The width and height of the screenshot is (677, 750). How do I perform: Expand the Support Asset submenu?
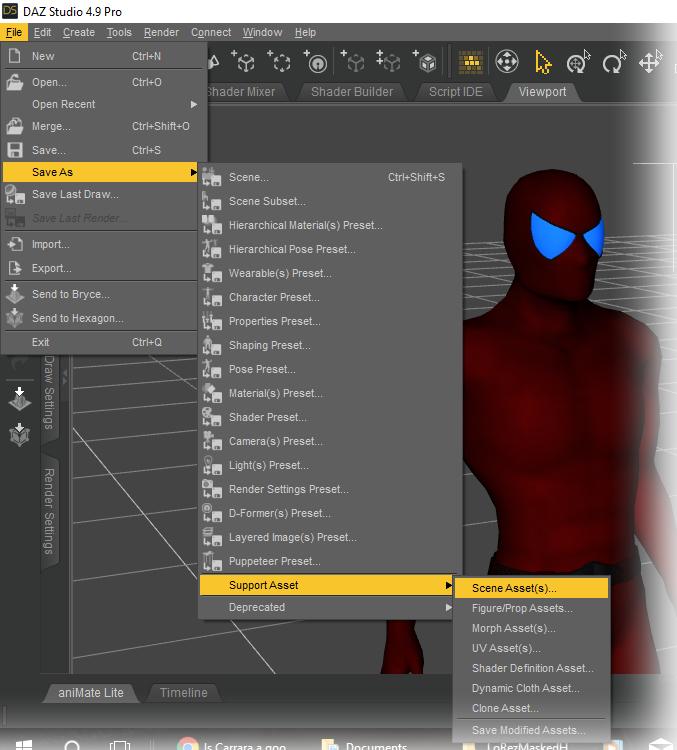[448, 585]
